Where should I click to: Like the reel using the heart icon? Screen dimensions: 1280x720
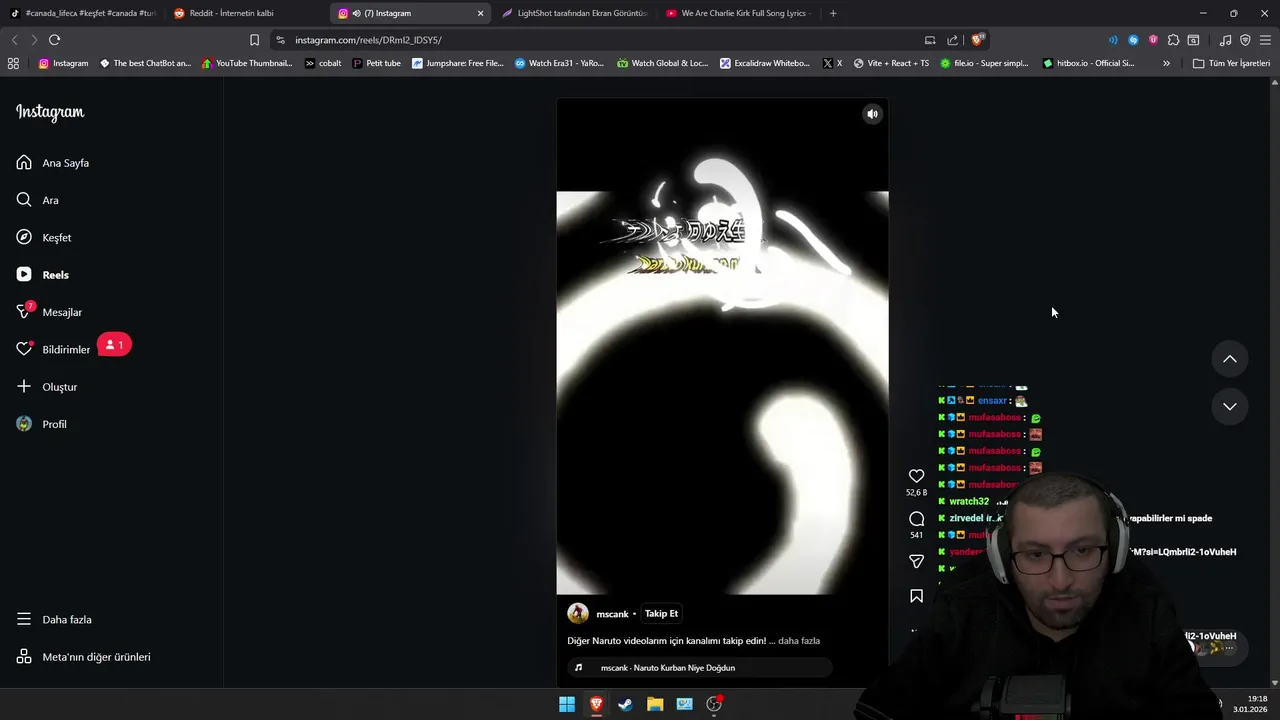(916, 476)
